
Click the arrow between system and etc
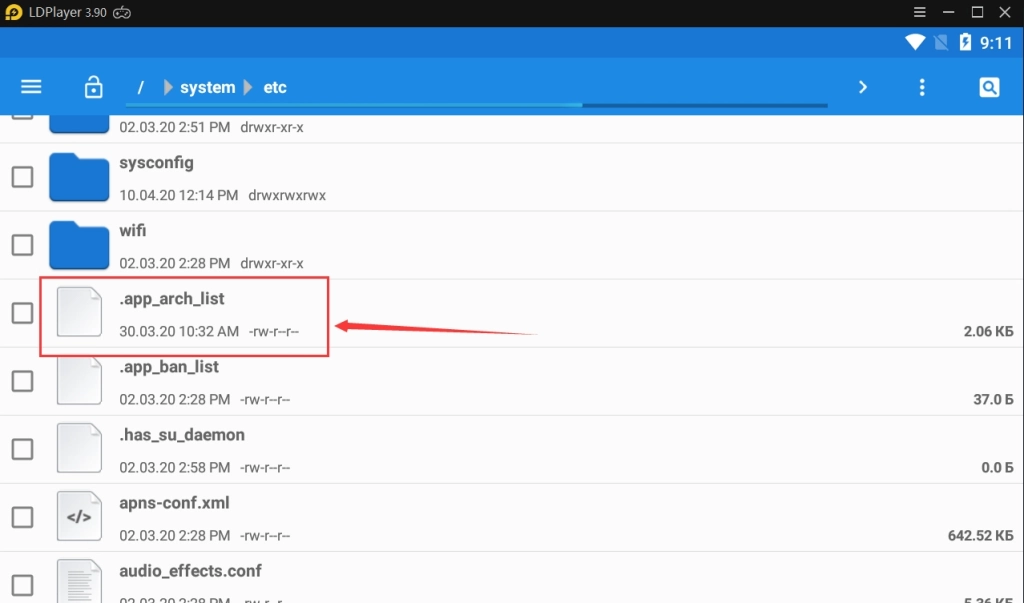[x=249, y=87]
